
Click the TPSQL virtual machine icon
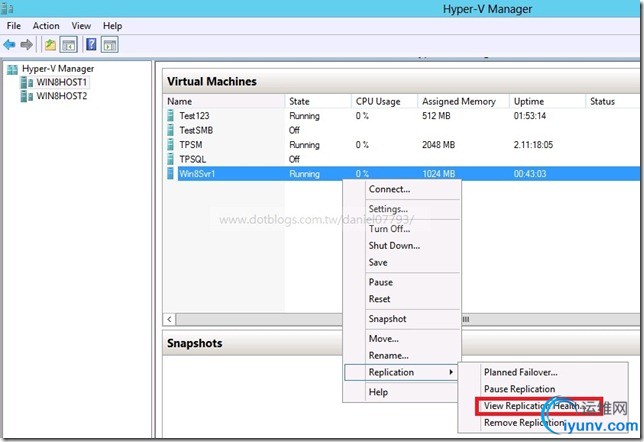(172, 159)
